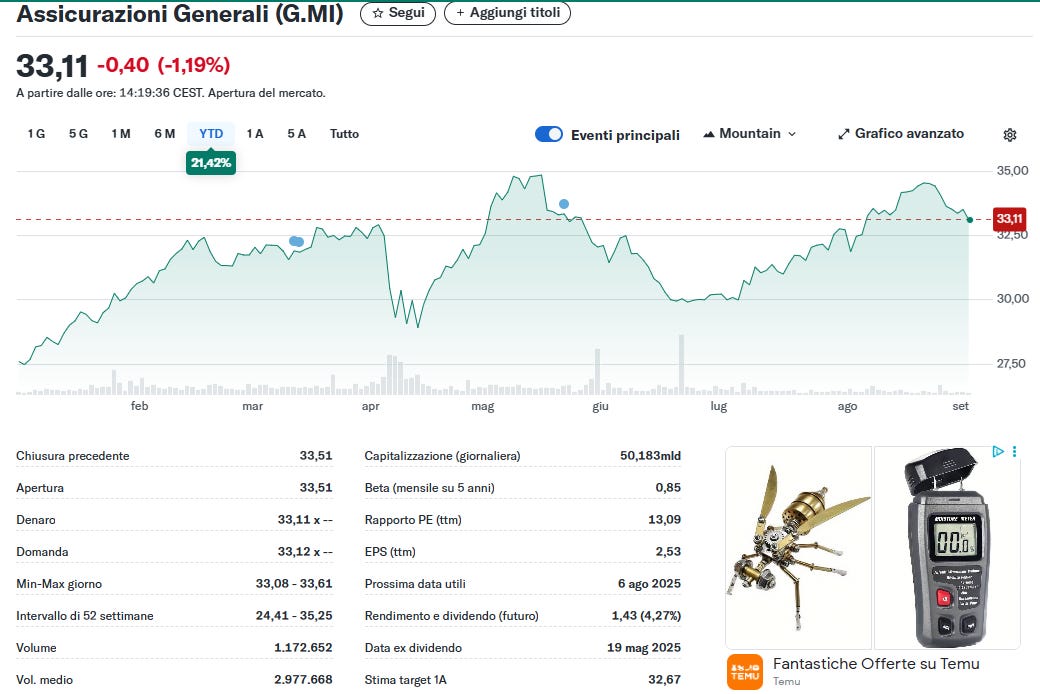Click the blue event marker pair near mar-apr
The height and width of the screenshot is (694, 1040).
tap(296, 242)
